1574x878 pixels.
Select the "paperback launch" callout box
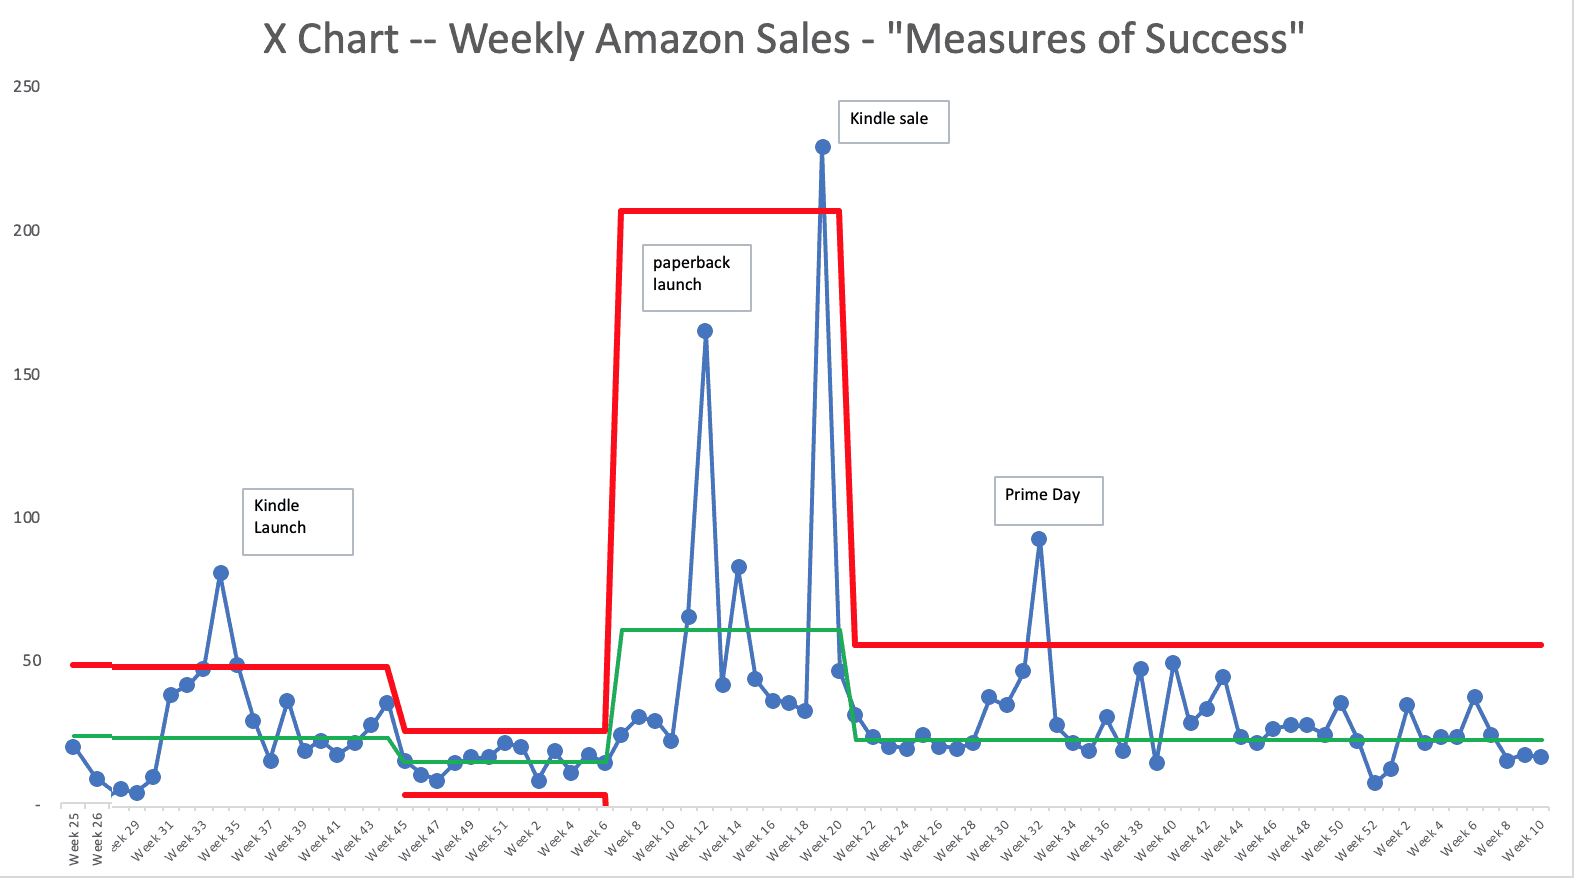(696, 277)
